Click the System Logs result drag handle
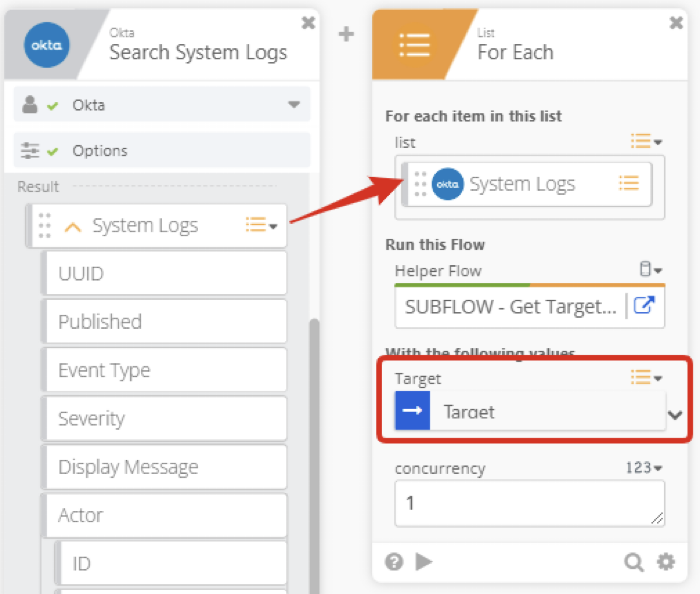Viewport: 700px width, 594px height. [x=44, y=225]
